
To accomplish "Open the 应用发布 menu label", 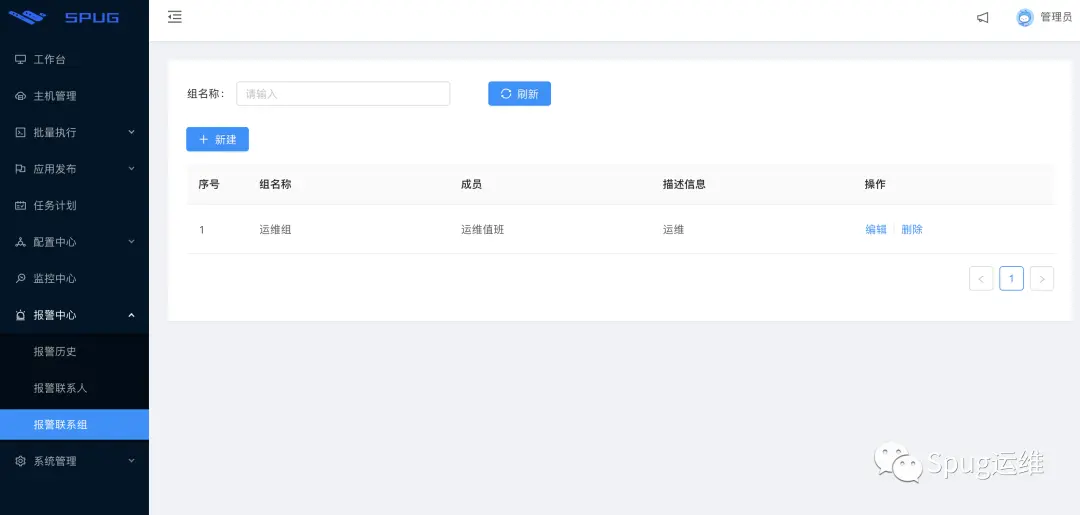I will pyautogui.click(x=55, y=169).
